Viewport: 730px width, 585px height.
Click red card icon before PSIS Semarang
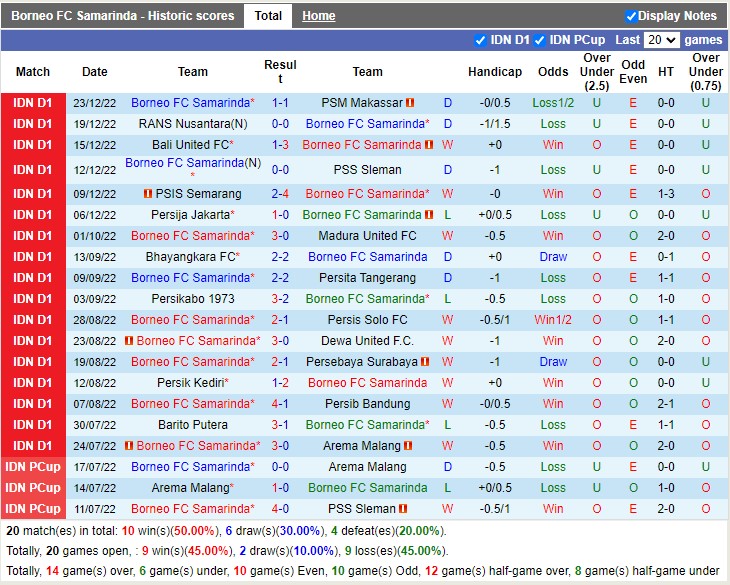pyautogui.click(x=148, y=194)
